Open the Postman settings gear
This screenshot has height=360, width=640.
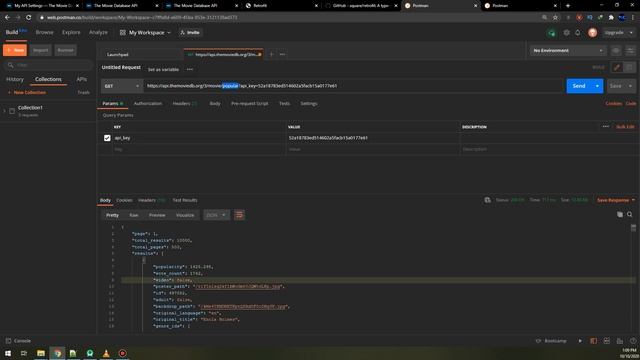coord(567,33)
